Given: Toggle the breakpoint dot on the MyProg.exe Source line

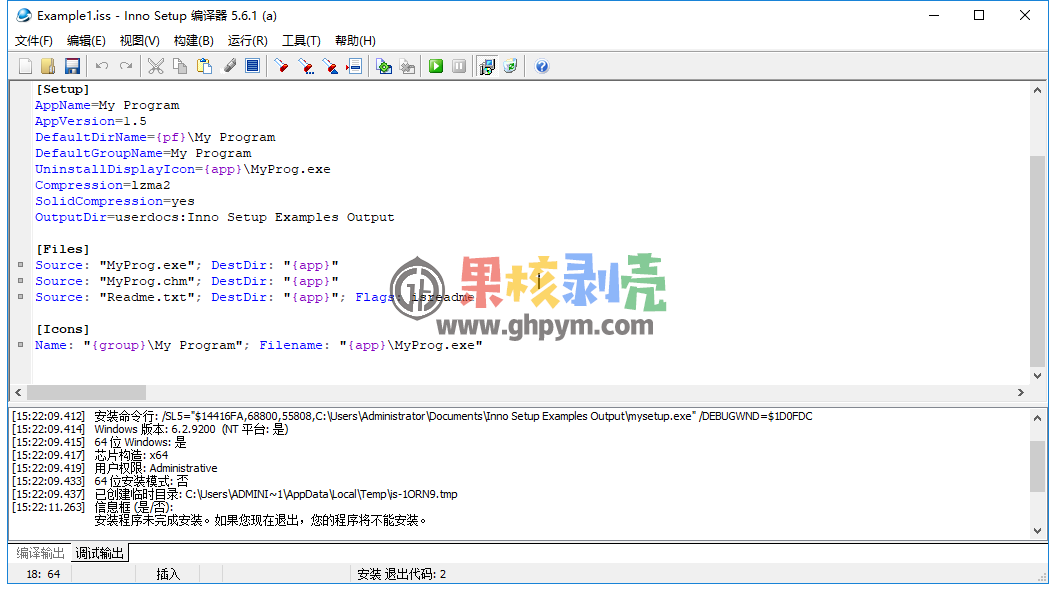Looking at the screenshot, I should tap(21, 265).
